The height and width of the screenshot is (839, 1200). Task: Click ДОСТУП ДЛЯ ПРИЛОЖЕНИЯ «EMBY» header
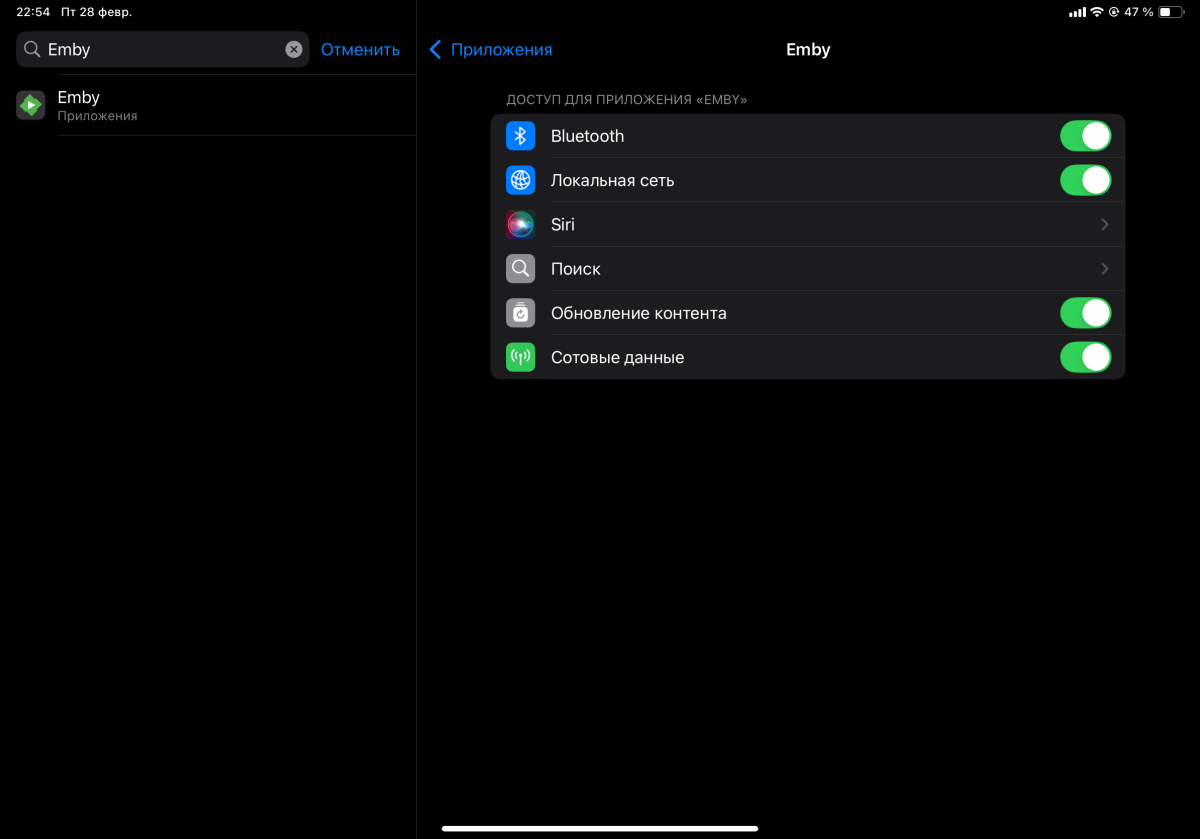[x=627, y=100]
